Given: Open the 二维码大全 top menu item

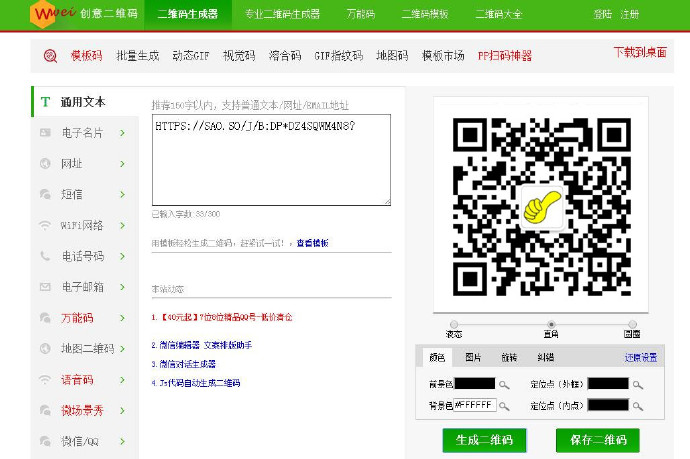Looking at the screenshot, I should (x=499, y=14).
